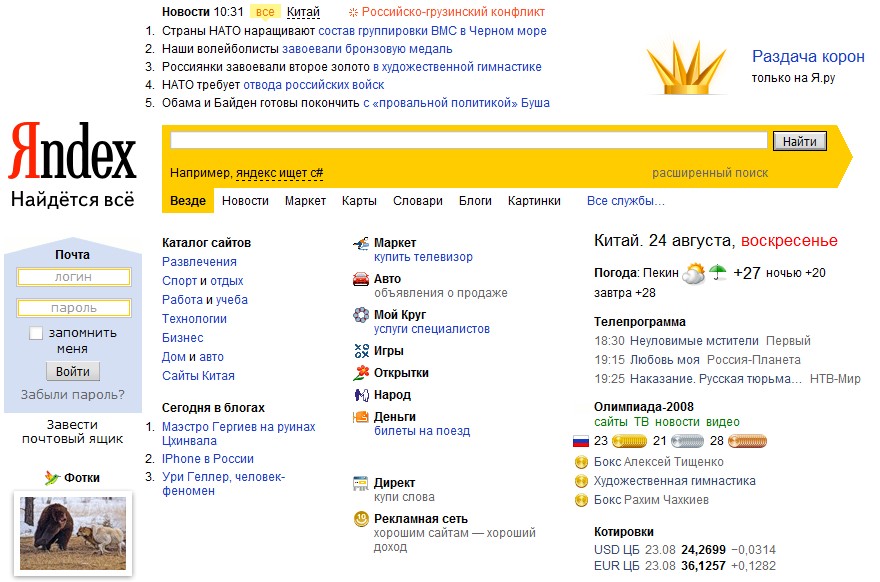This screenshot has height=582, width=880.
Task: Click the bronze medal count icon
Action: (747, 441)
